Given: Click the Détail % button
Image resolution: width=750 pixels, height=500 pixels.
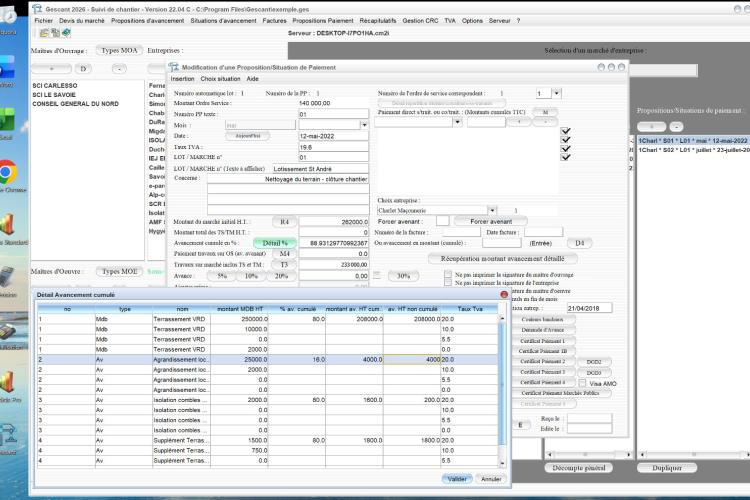Looking at the screenshot, I should 275,243.
